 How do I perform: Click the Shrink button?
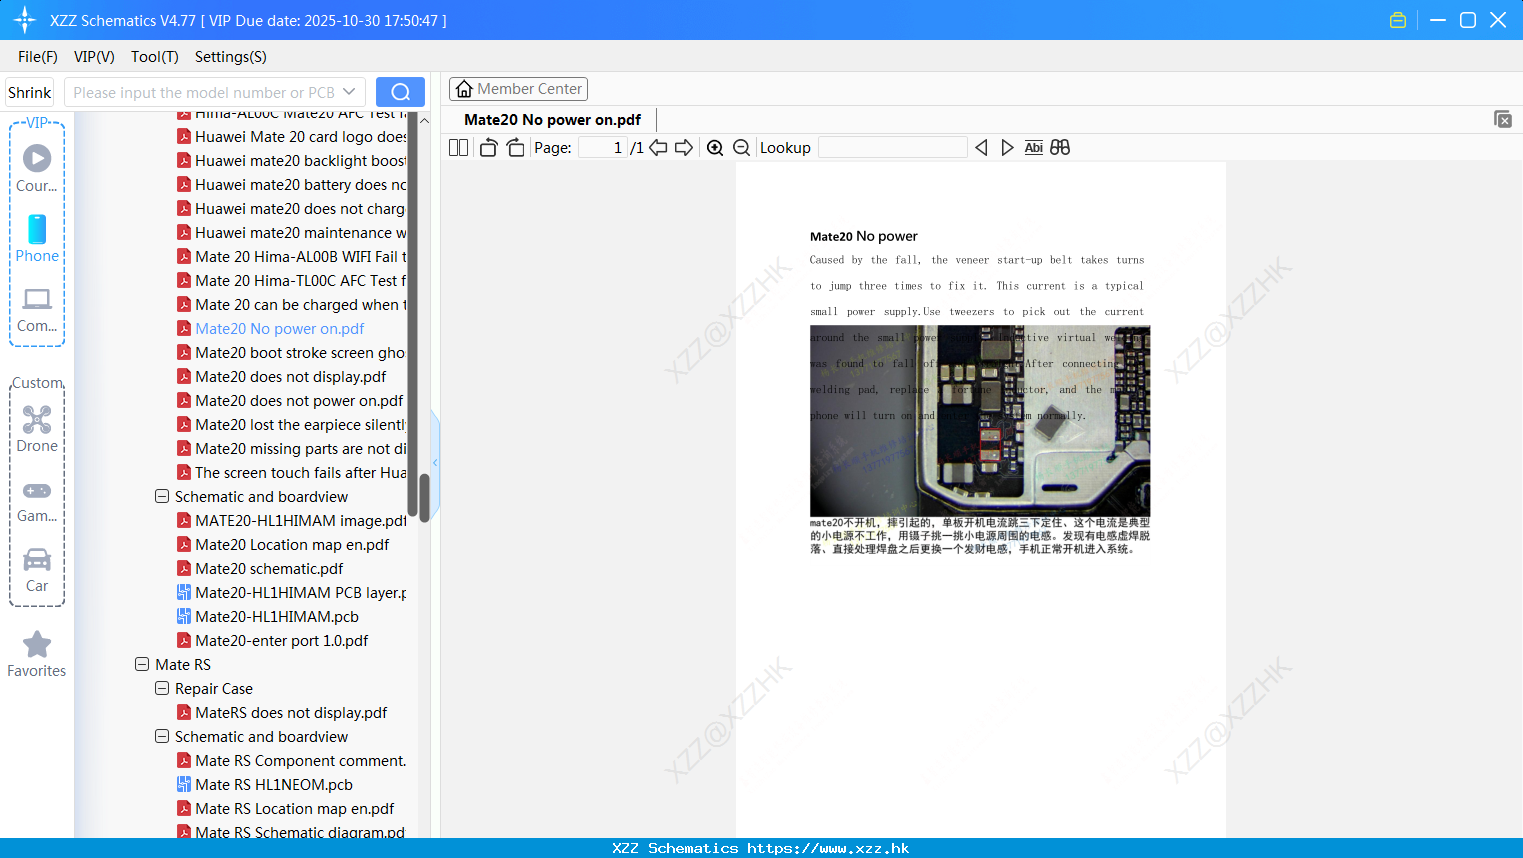pyautogui.click(x=29, y=92)
